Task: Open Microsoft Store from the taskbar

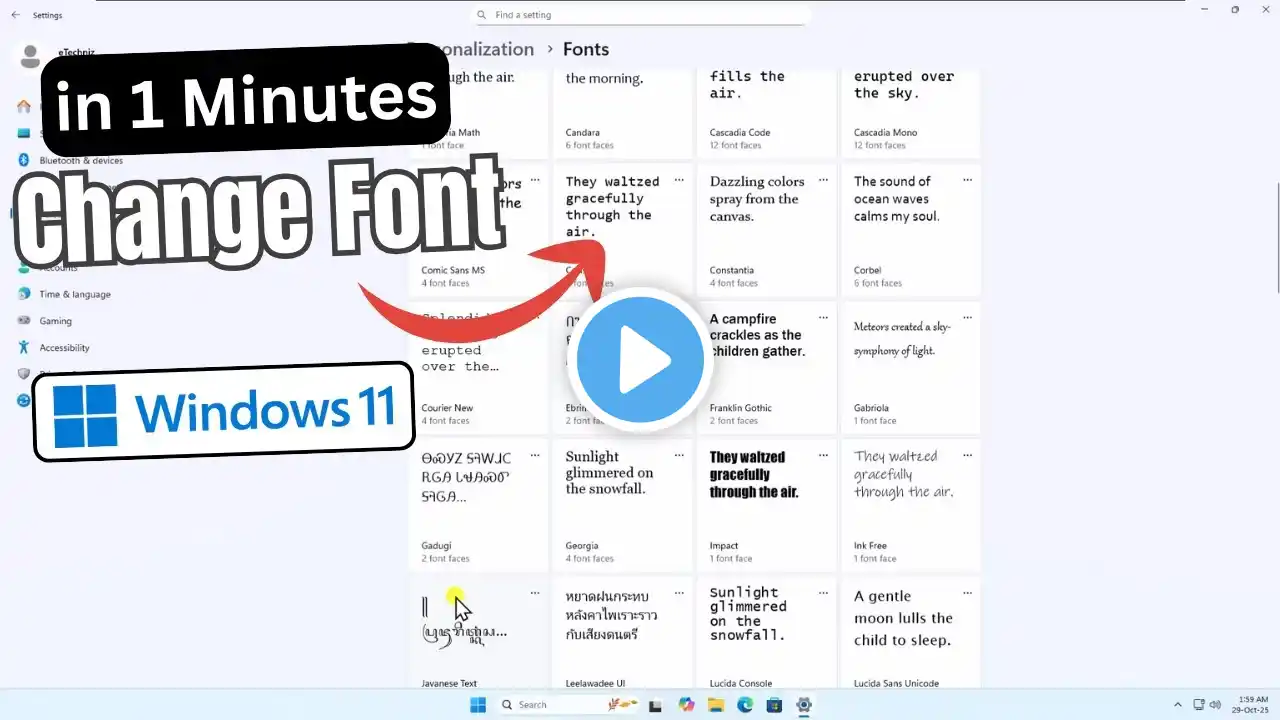Action: pyautogui.click(x=774, y=705)
